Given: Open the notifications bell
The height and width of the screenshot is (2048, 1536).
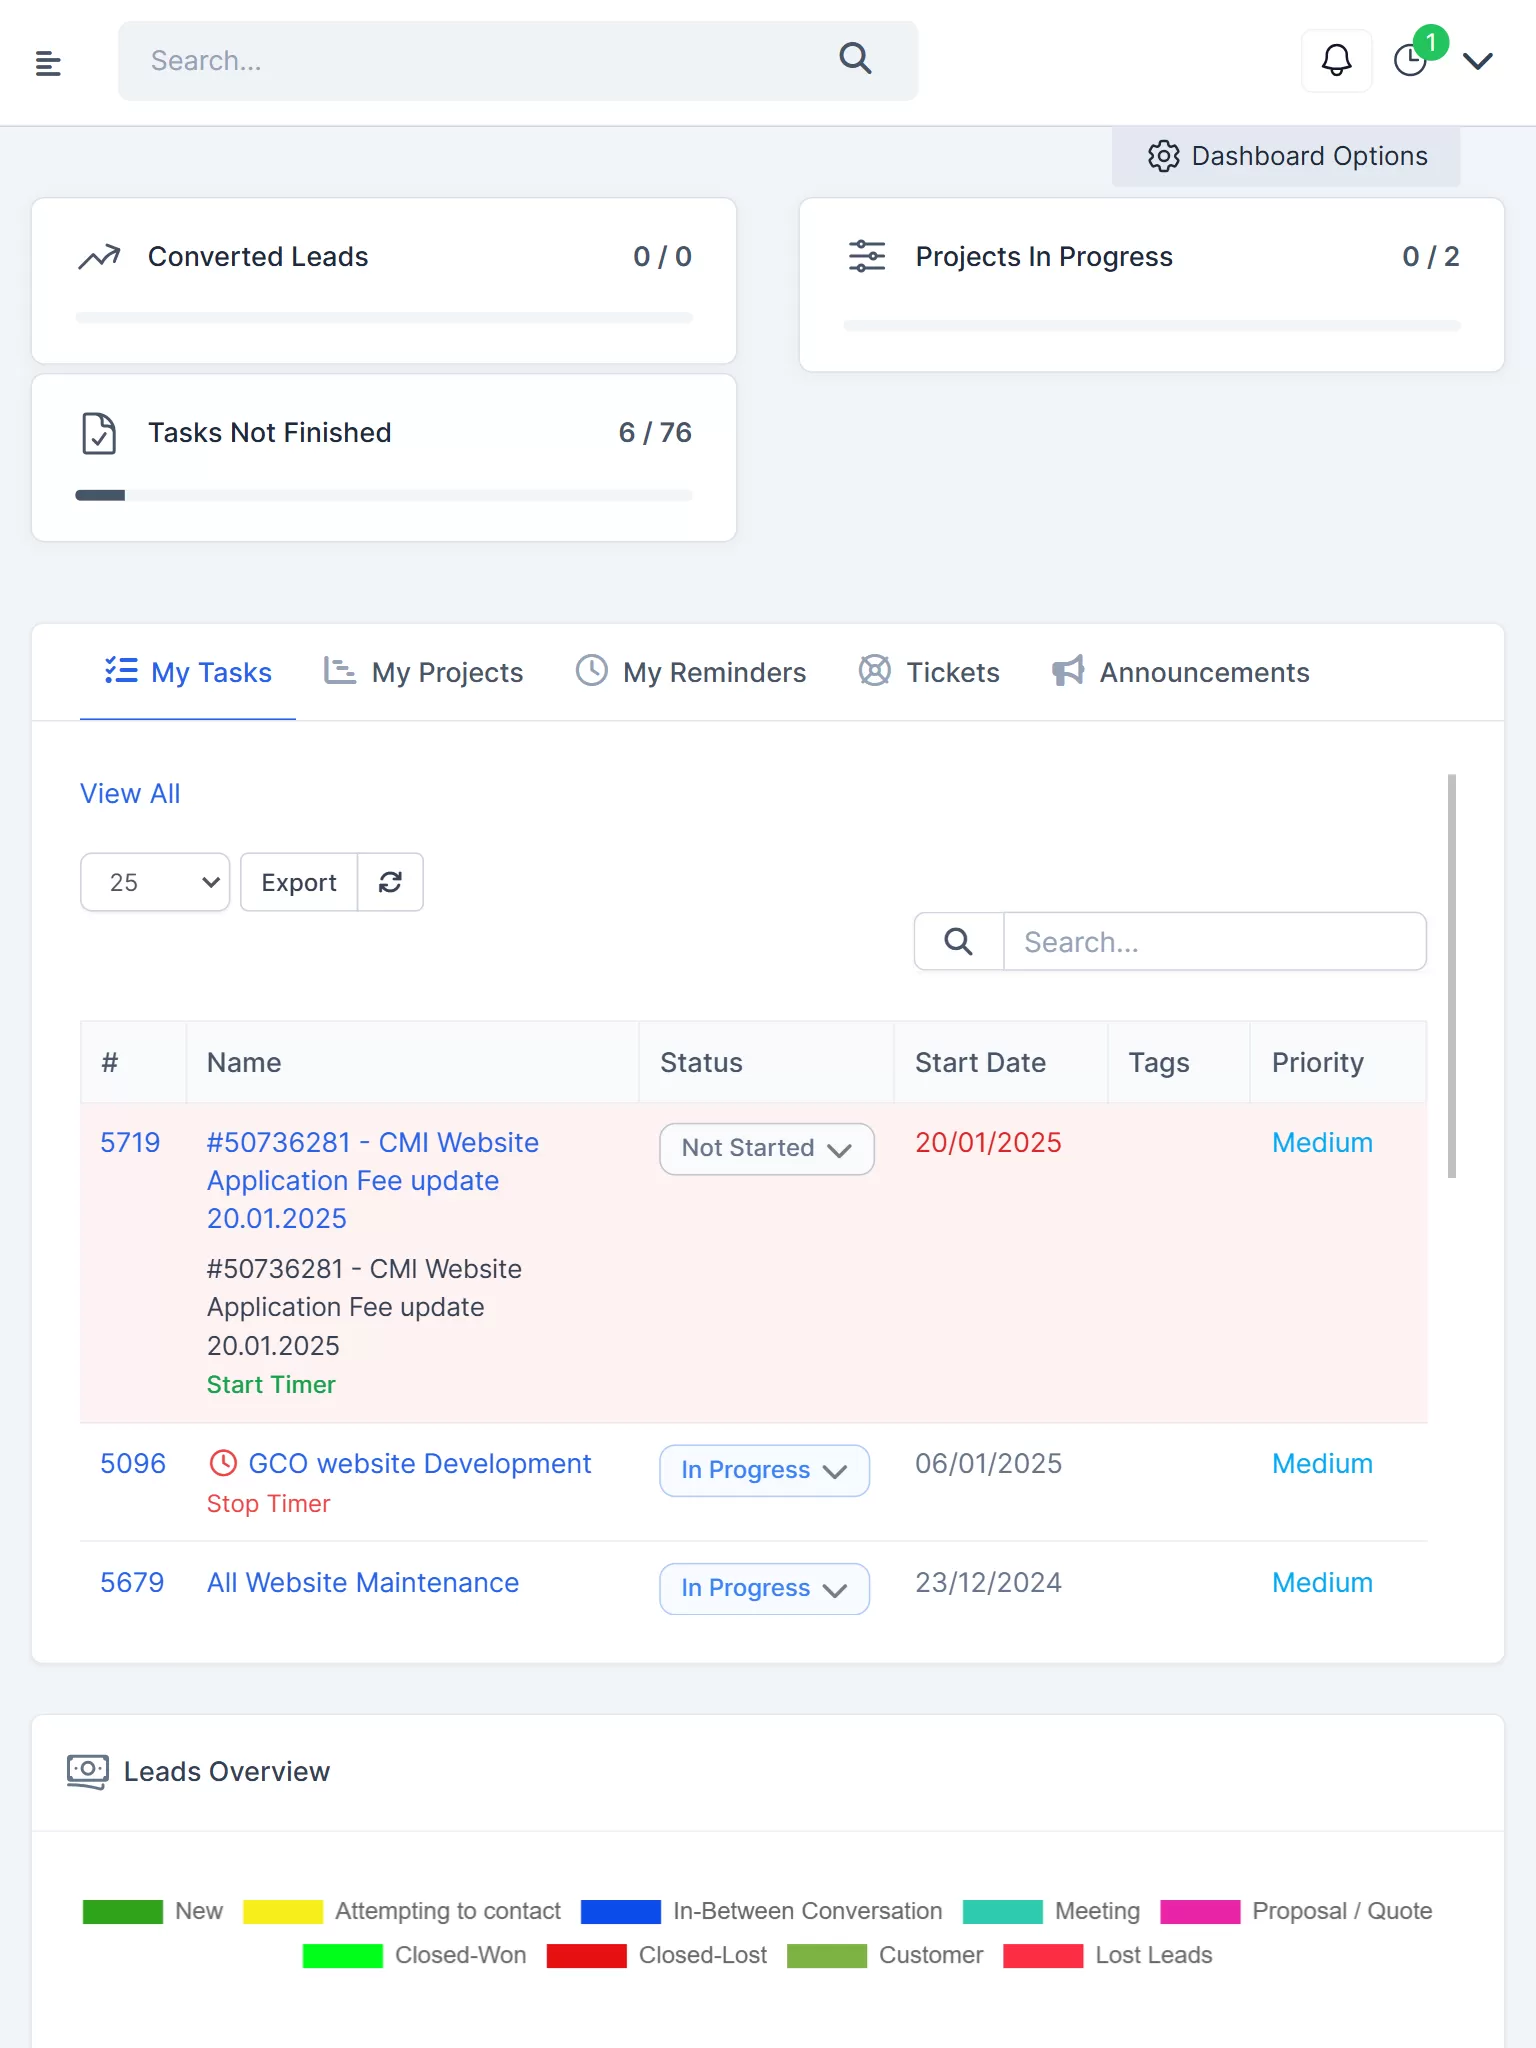Looking at the screenshot, I should tap(1336, 61).
